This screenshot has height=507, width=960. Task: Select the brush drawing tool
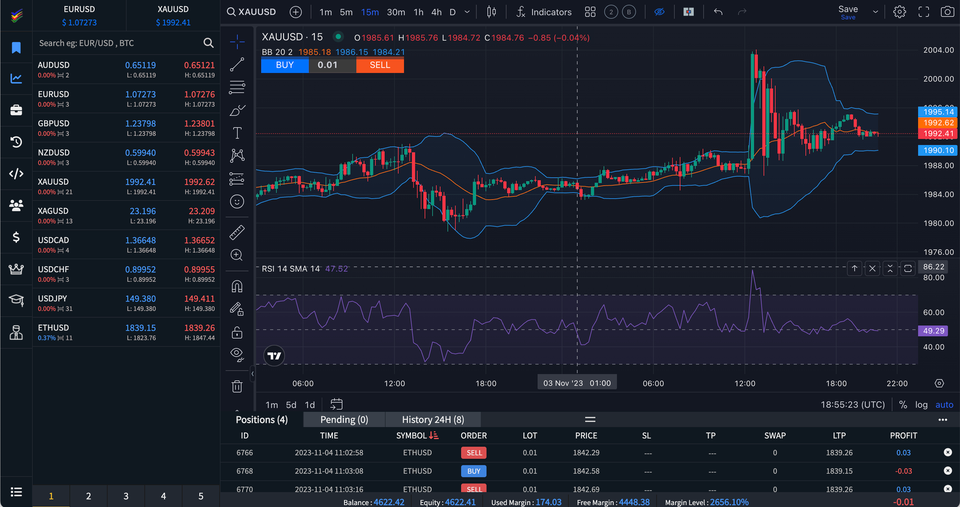pyautogui.click(x=237, y=110)
